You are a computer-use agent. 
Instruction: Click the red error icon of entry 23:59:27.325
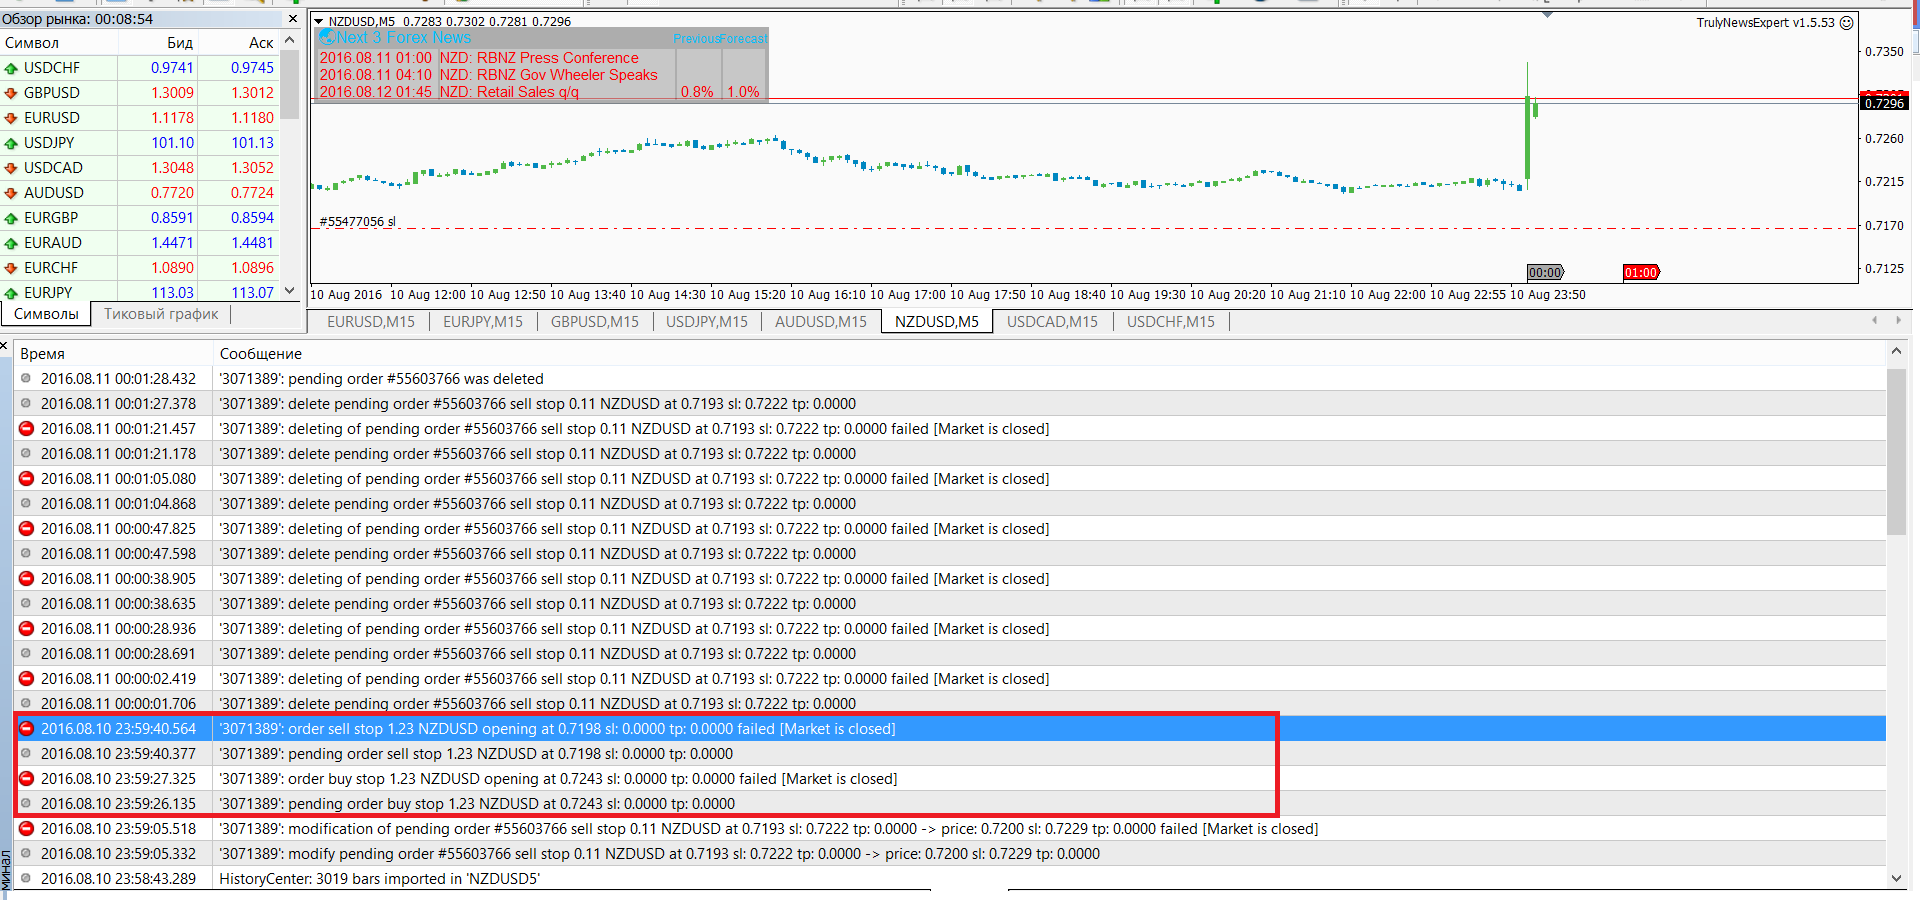pos(26,778)
